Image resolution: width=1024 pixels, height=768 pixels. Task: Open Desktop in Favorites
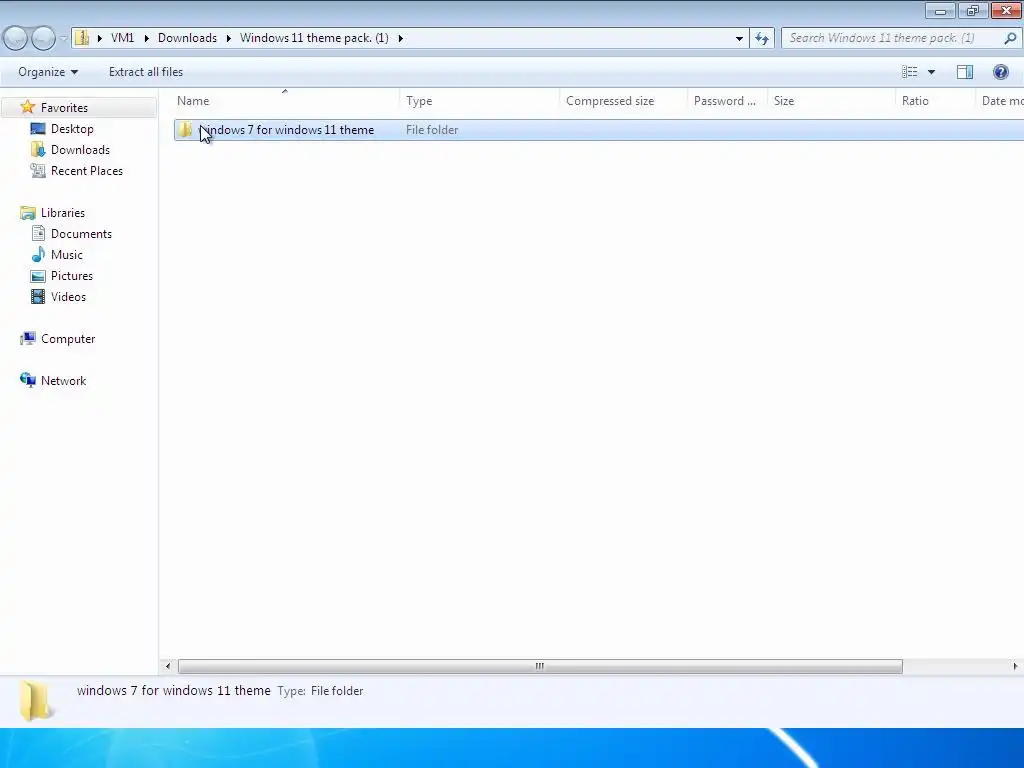tap(72, 129)
